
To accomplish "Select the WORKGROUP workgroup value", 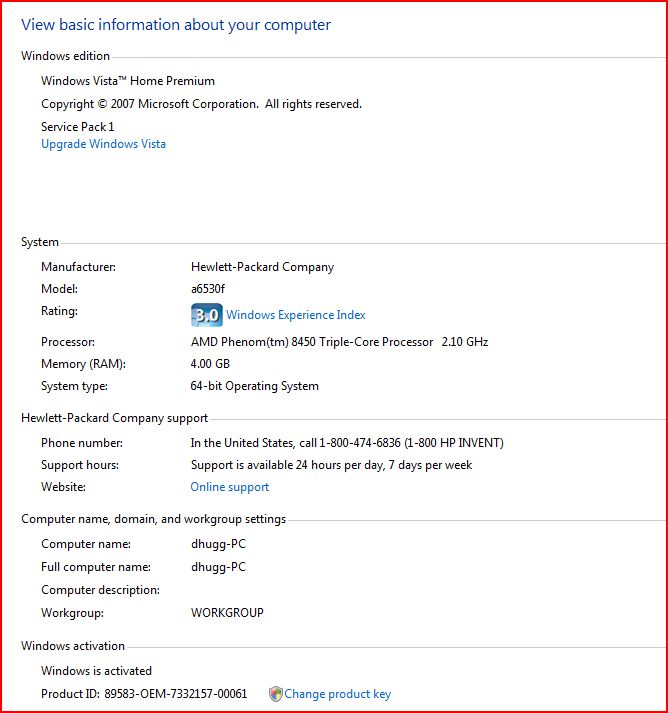I will 227,613.
